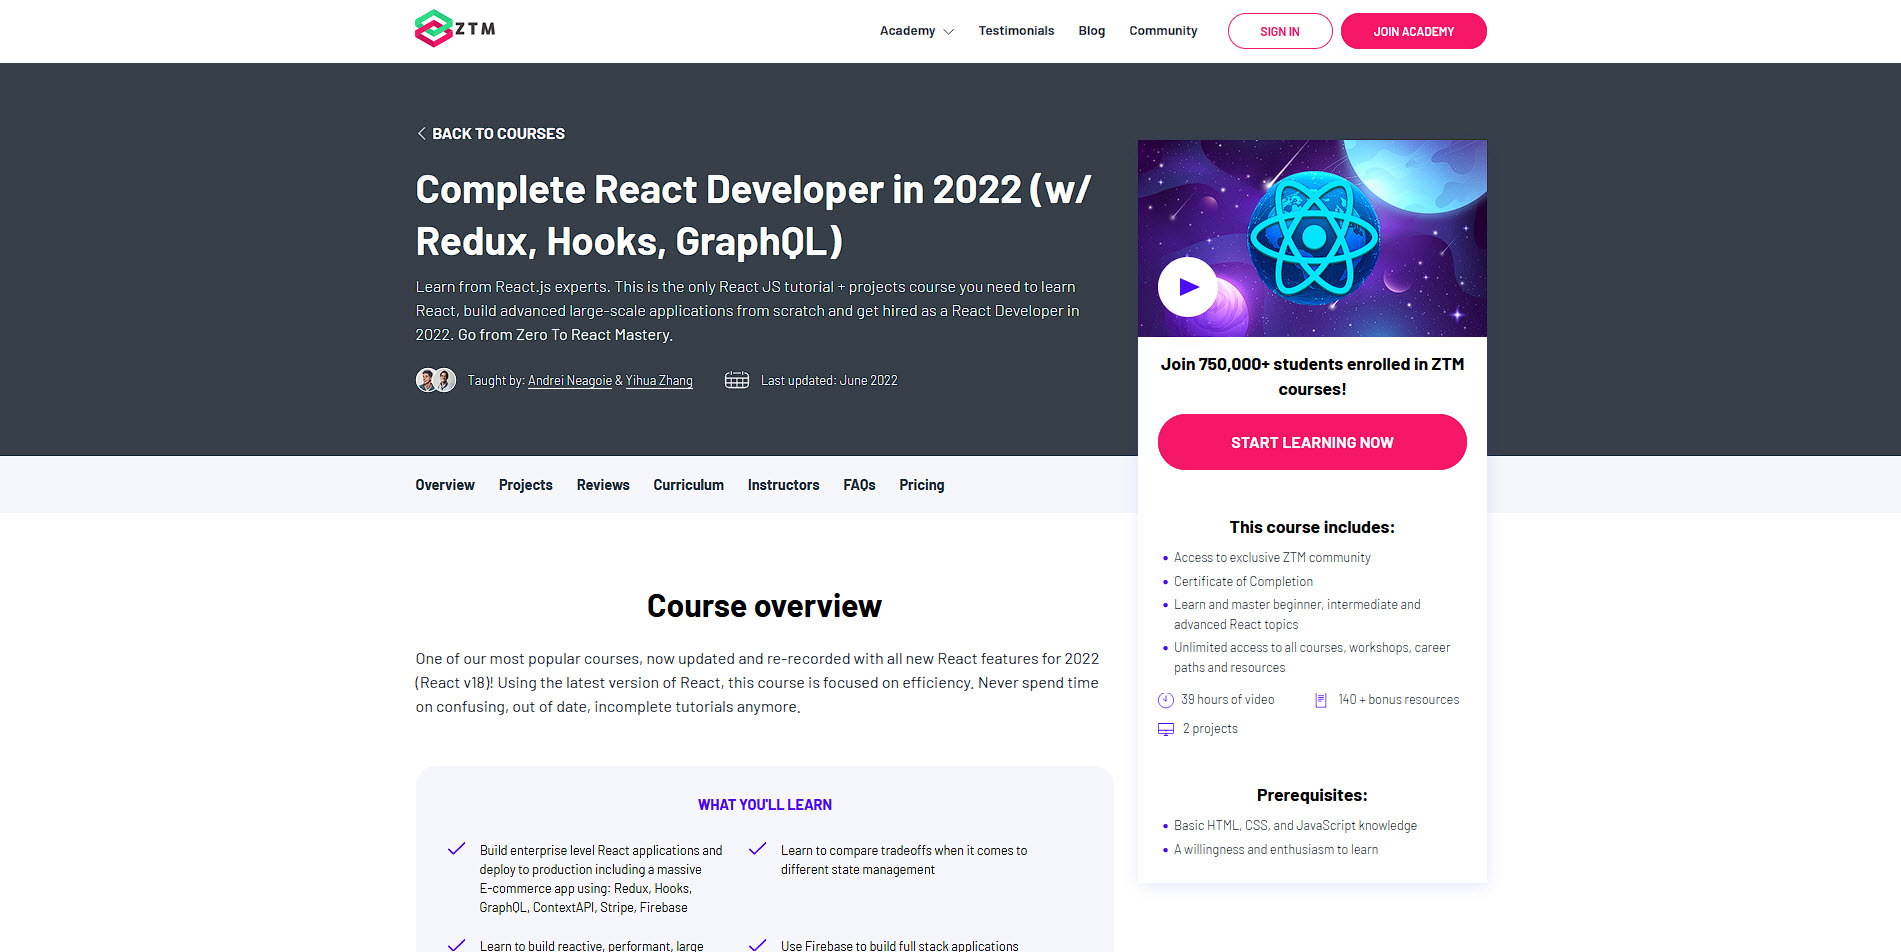Click the back arrow before BACK TO COURSES
This screenshot has width=1901, height=952.
click(x=421, y=132)
